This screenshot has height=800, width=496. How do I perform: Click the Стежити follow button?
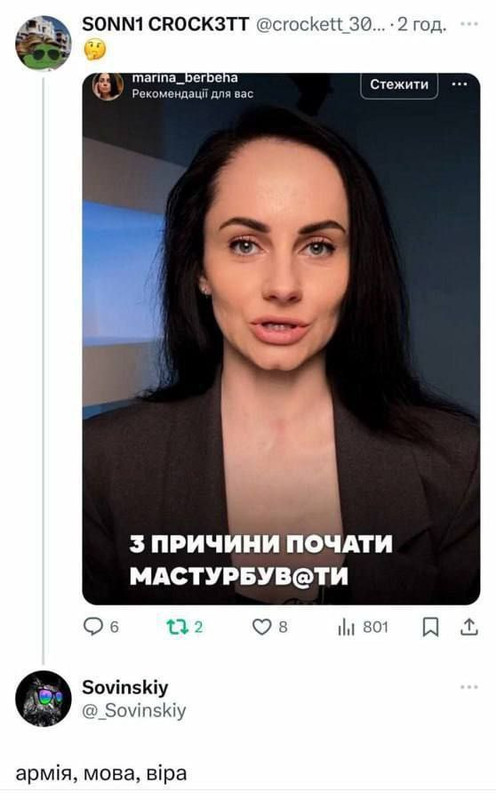399,85
